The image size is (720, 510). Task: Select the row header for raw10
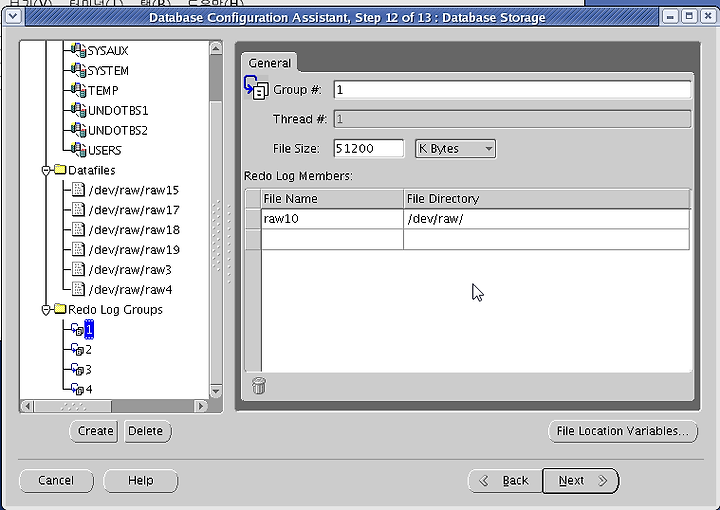[x=253, y=219]
